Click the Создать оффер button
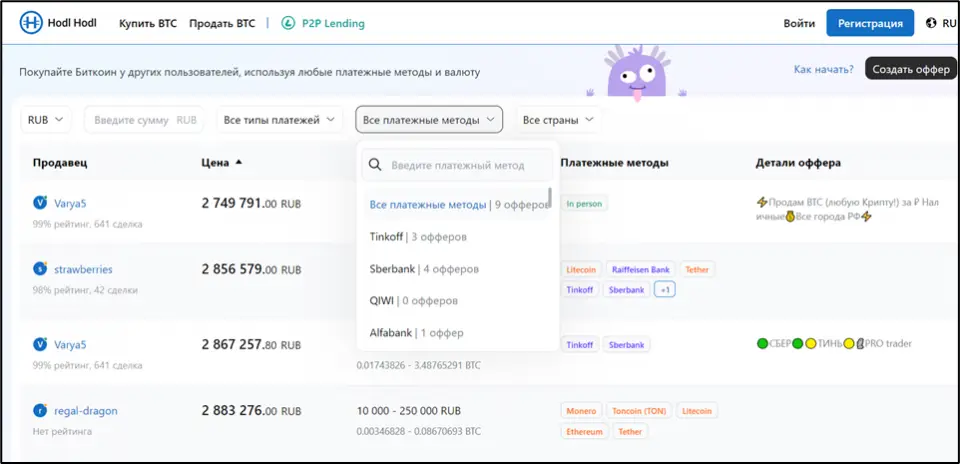Image resolution: width=960 pixels, height=464 pixels. (910, 69)
